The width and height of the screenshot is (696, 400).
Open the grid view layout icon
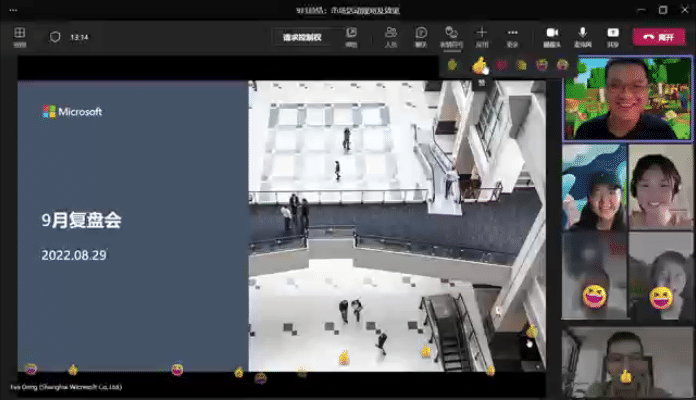pyautogui.click(x=19, y=36)
